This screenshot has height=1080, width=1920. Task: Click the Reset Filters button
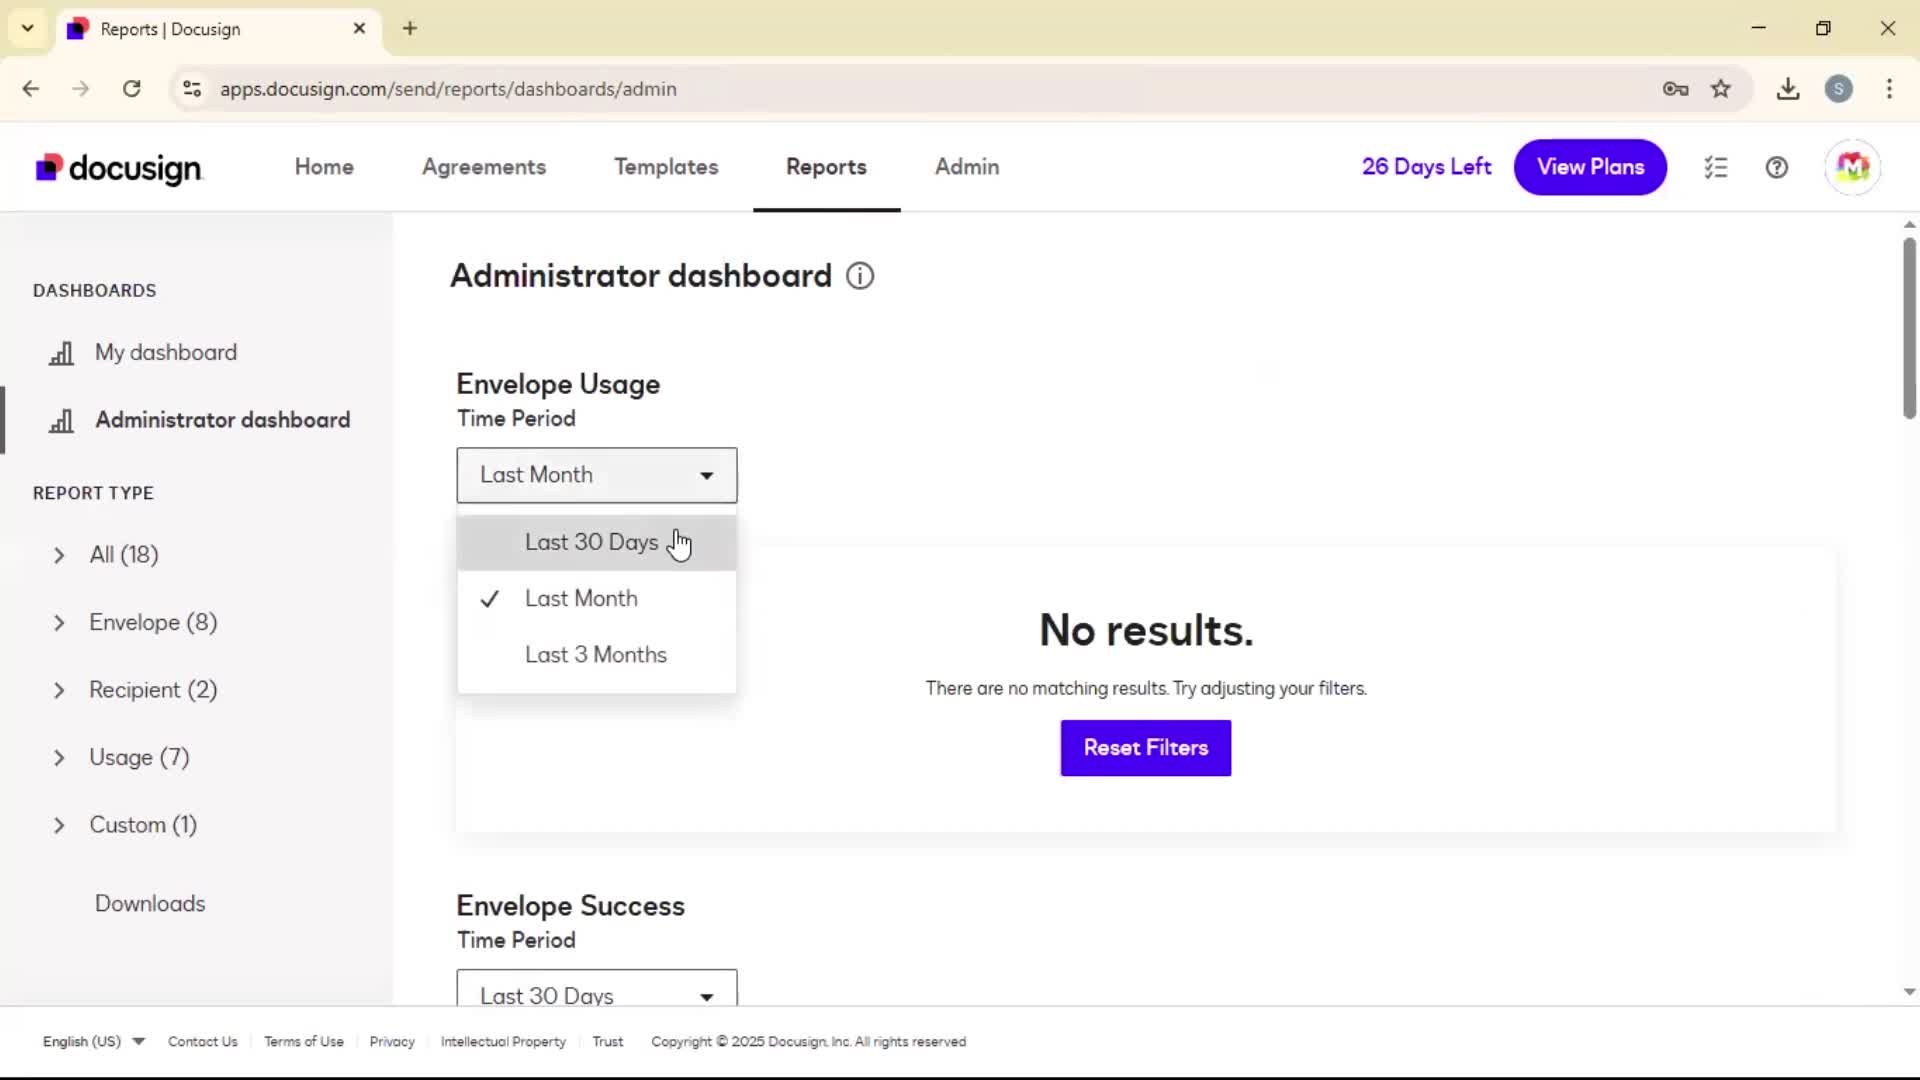pyautogui.click(x=1146, y=748)
